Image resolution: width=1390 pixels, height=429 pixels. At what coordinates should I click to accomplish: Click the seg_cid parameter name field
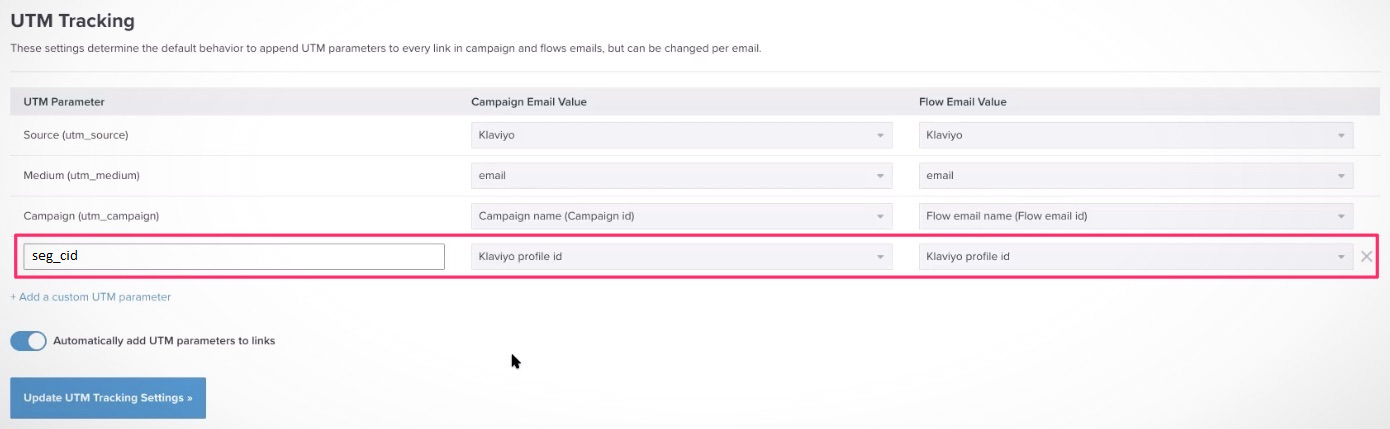click(233, 256)
